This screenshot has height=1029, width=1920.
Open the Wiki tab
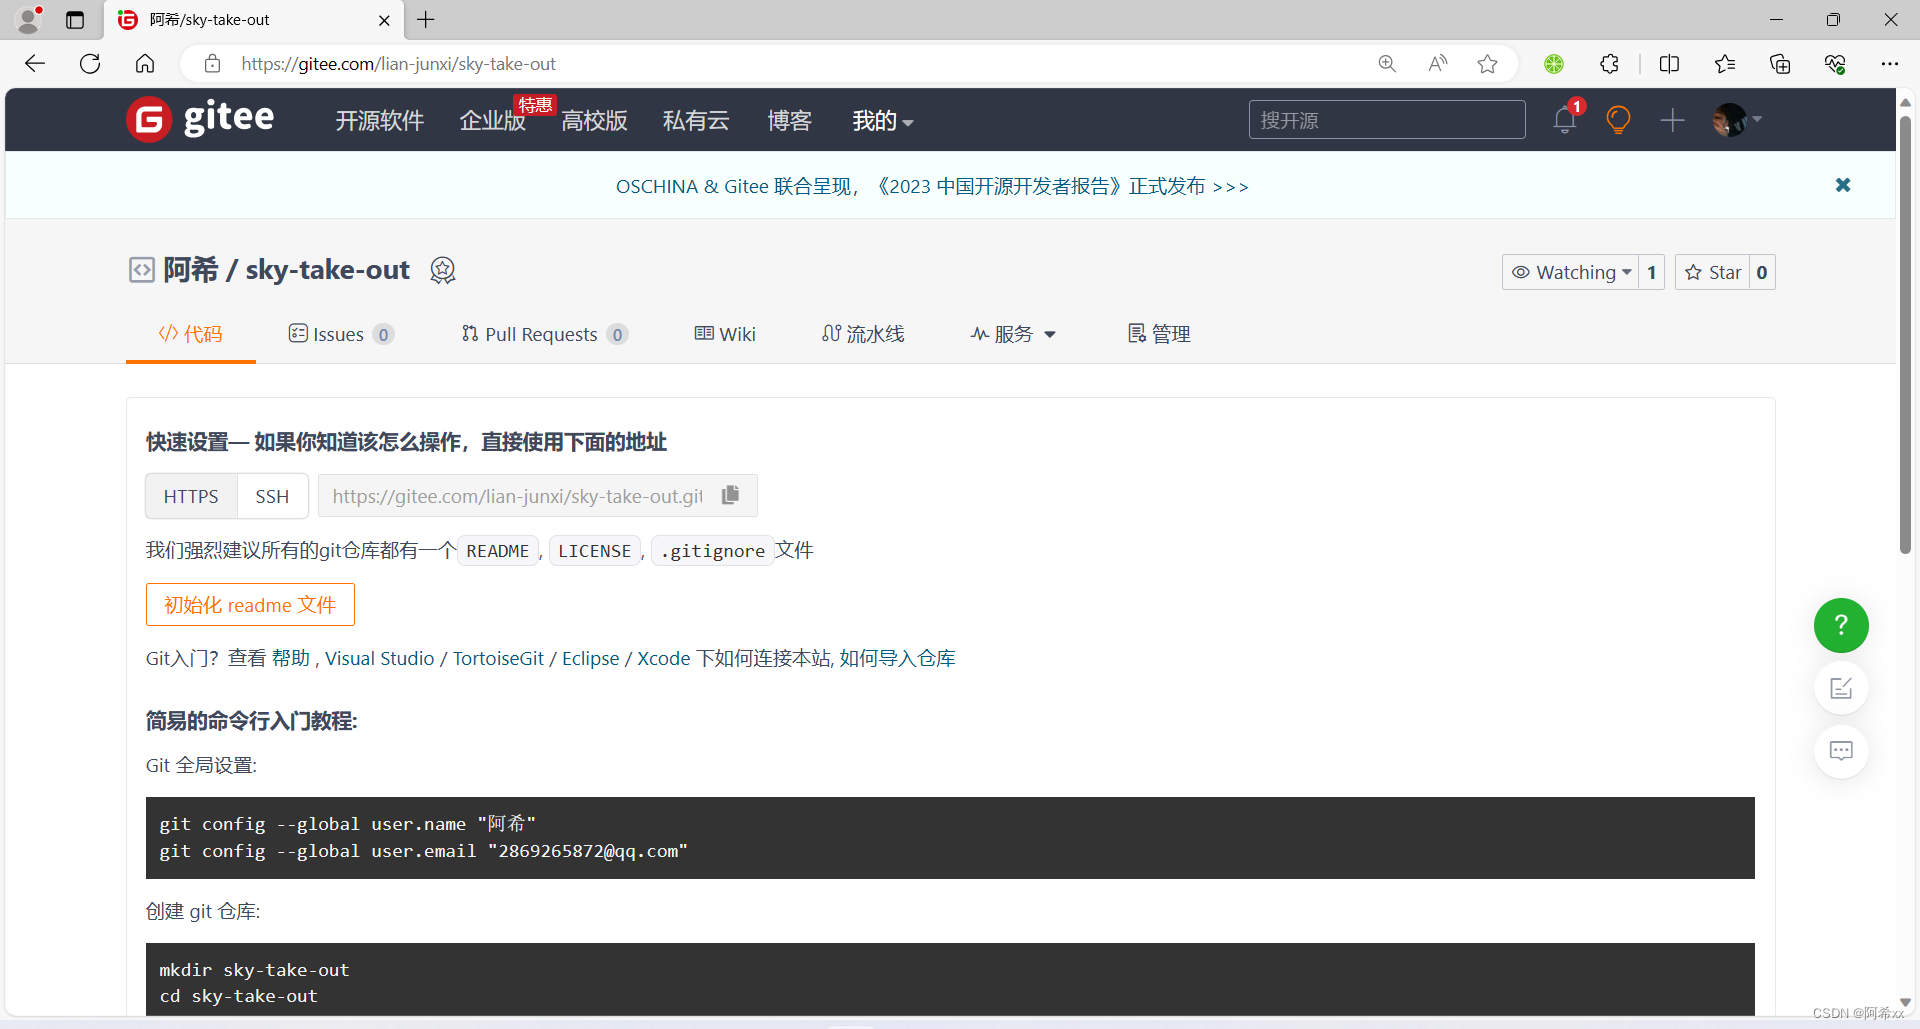725,334
